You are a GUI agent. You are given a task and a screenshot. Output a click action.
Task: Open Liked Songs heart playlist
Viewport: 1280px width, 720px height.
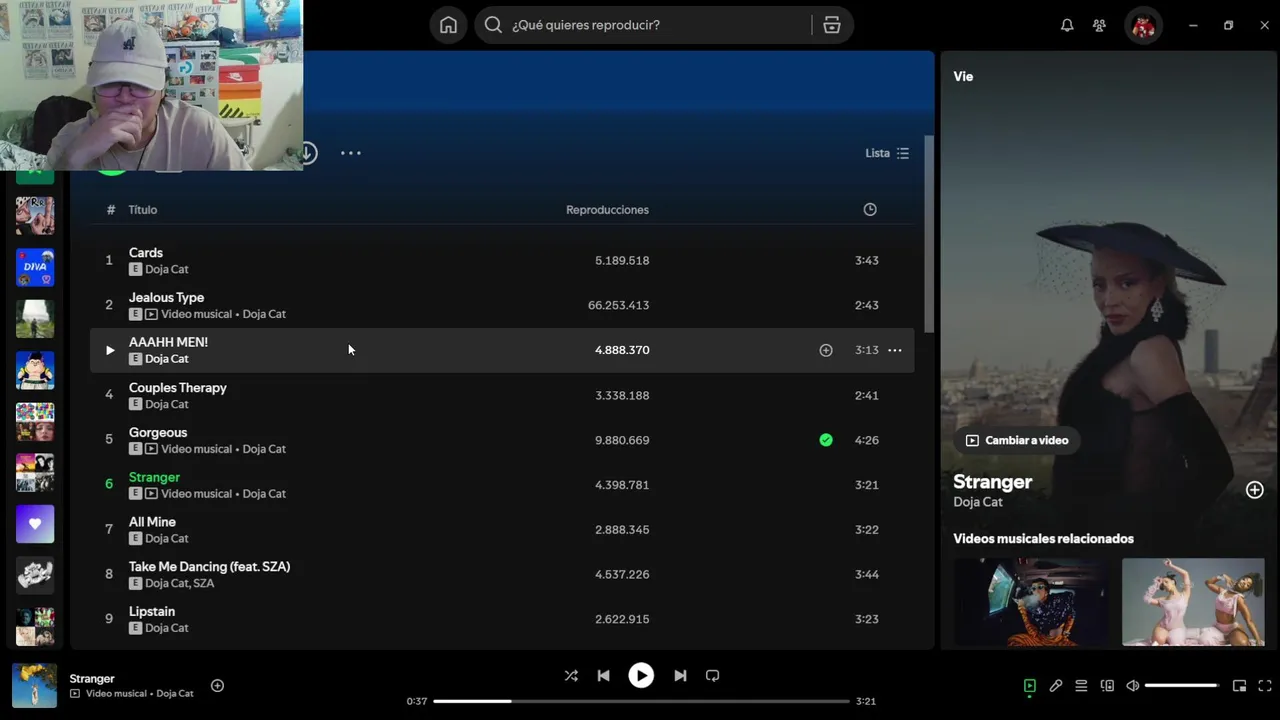click(x=35, y=523)
